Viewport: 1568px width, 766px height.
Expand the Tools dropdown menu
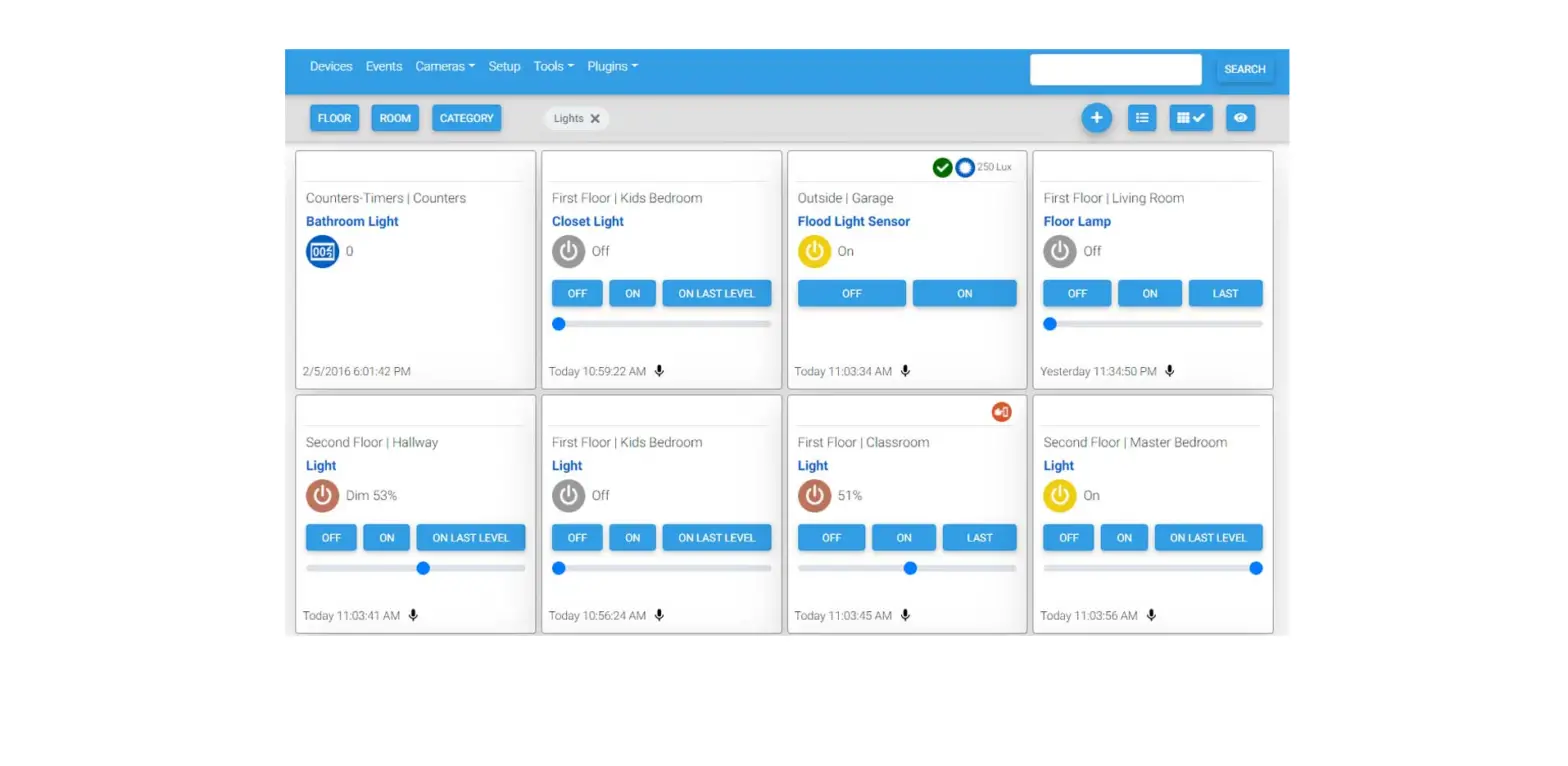pos(554,67)
